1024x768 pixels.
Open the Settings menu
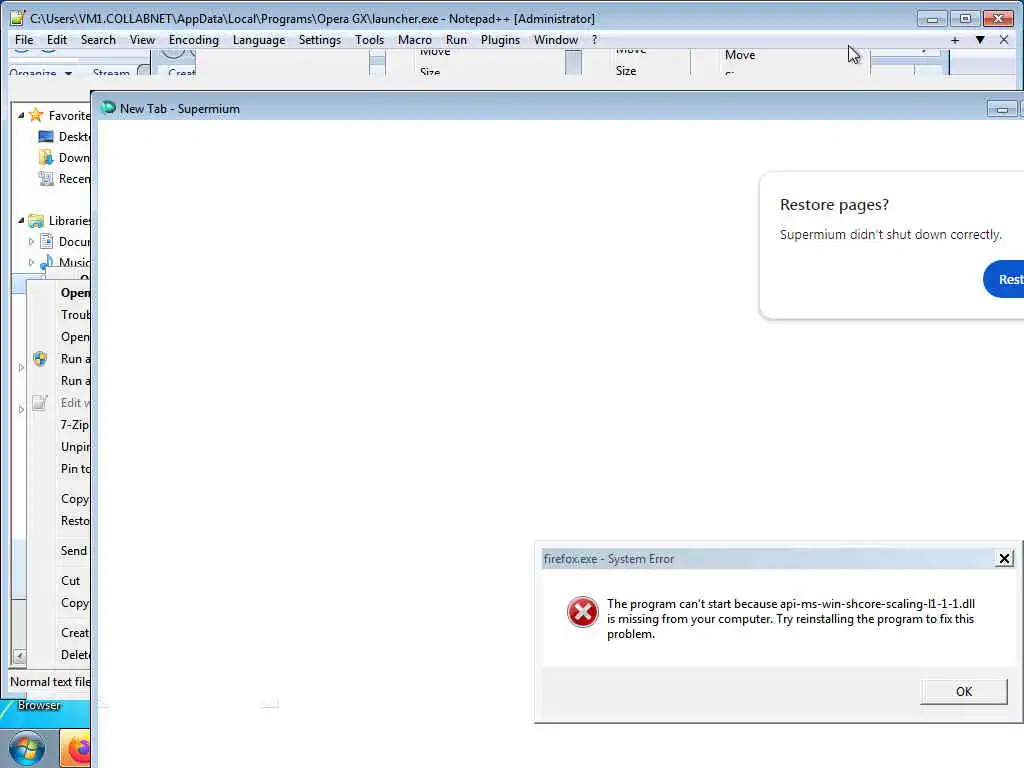tap(319, 40)
